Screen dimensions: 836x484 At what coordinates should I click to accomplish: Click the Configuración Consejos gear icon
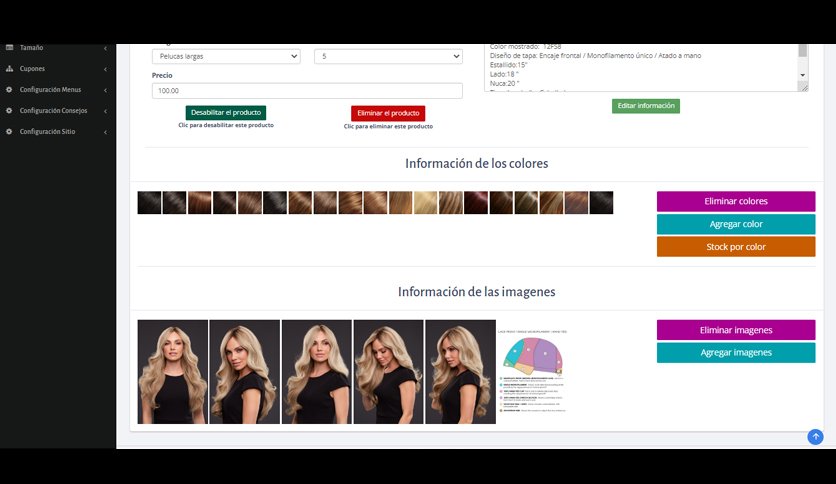[x=9, y=110]
